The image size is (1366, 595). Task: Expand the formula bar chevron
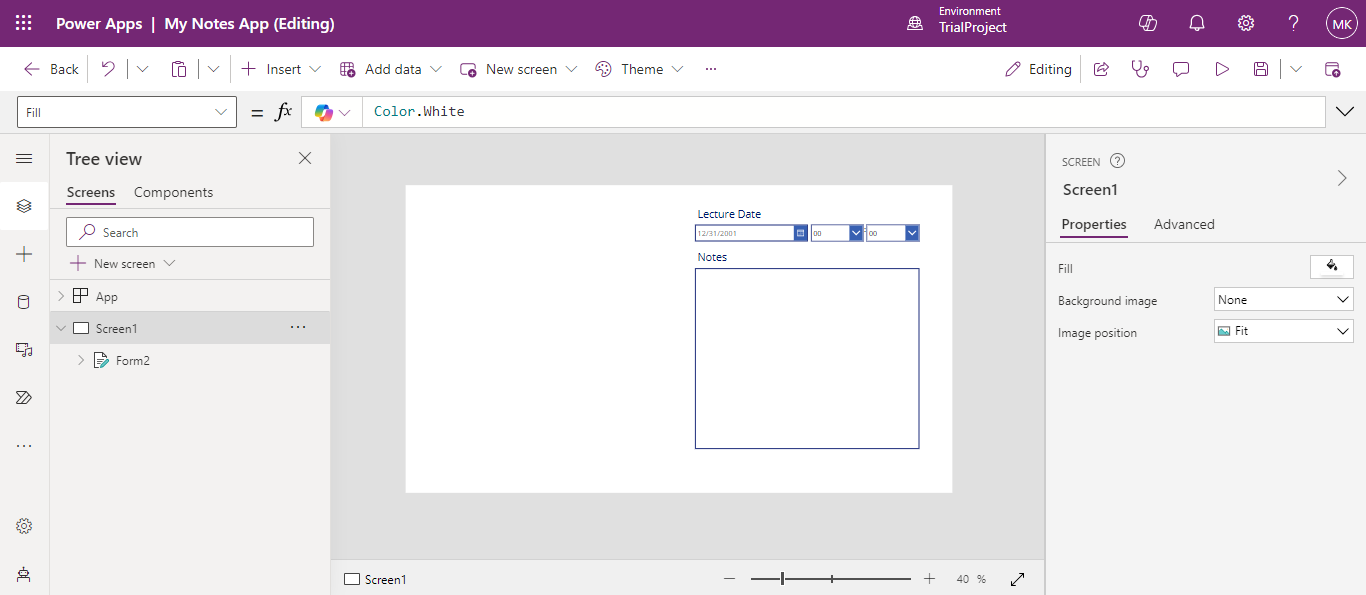(x=1344, y=112)
